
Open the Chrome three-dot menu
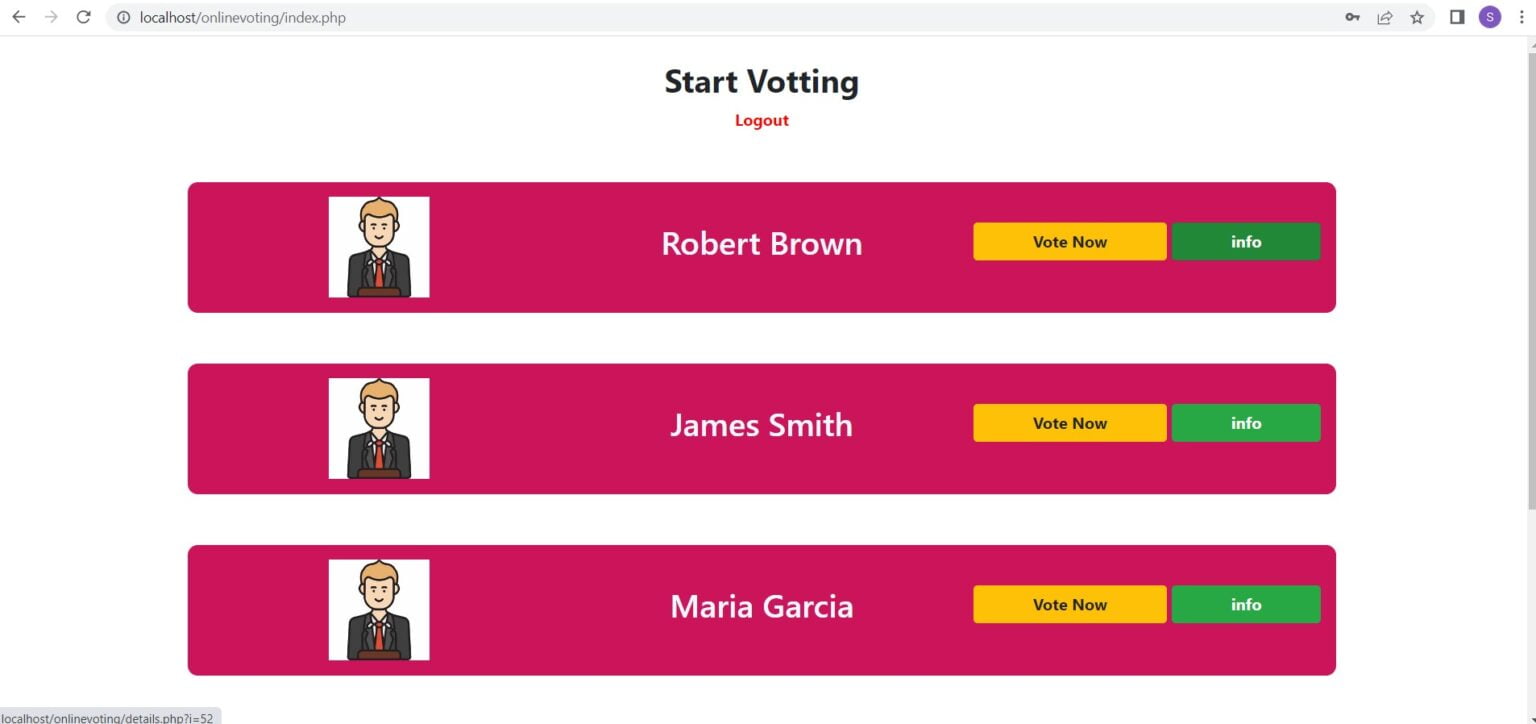pyautogui.click(x=1521, y=17)
